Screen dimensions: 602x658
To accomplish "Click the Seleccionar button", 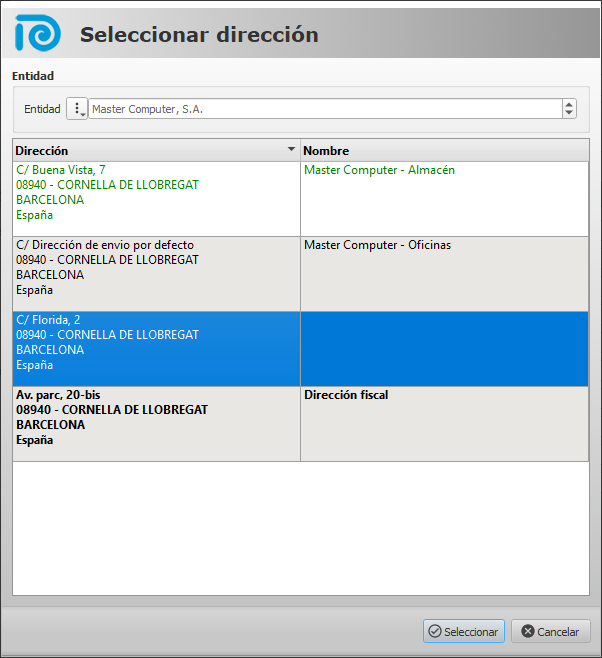I will click(463, 631).
